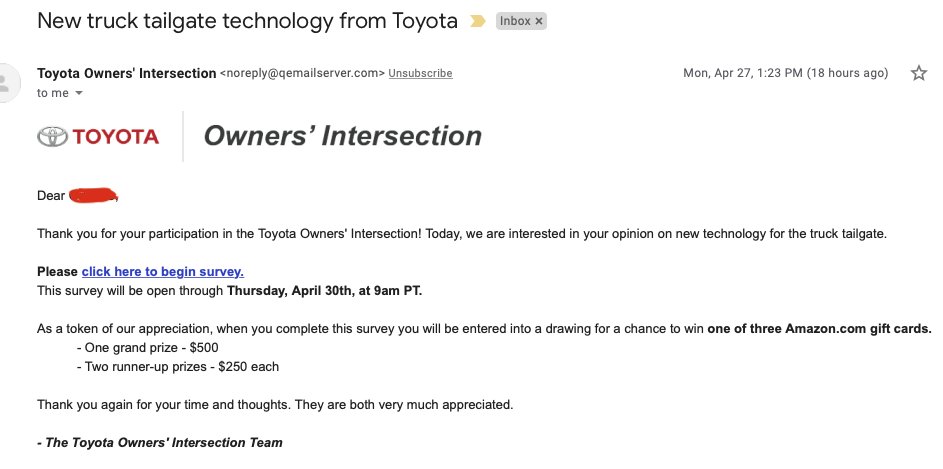Click the Mon, Apr 27 timestamp

coord(785,73)
